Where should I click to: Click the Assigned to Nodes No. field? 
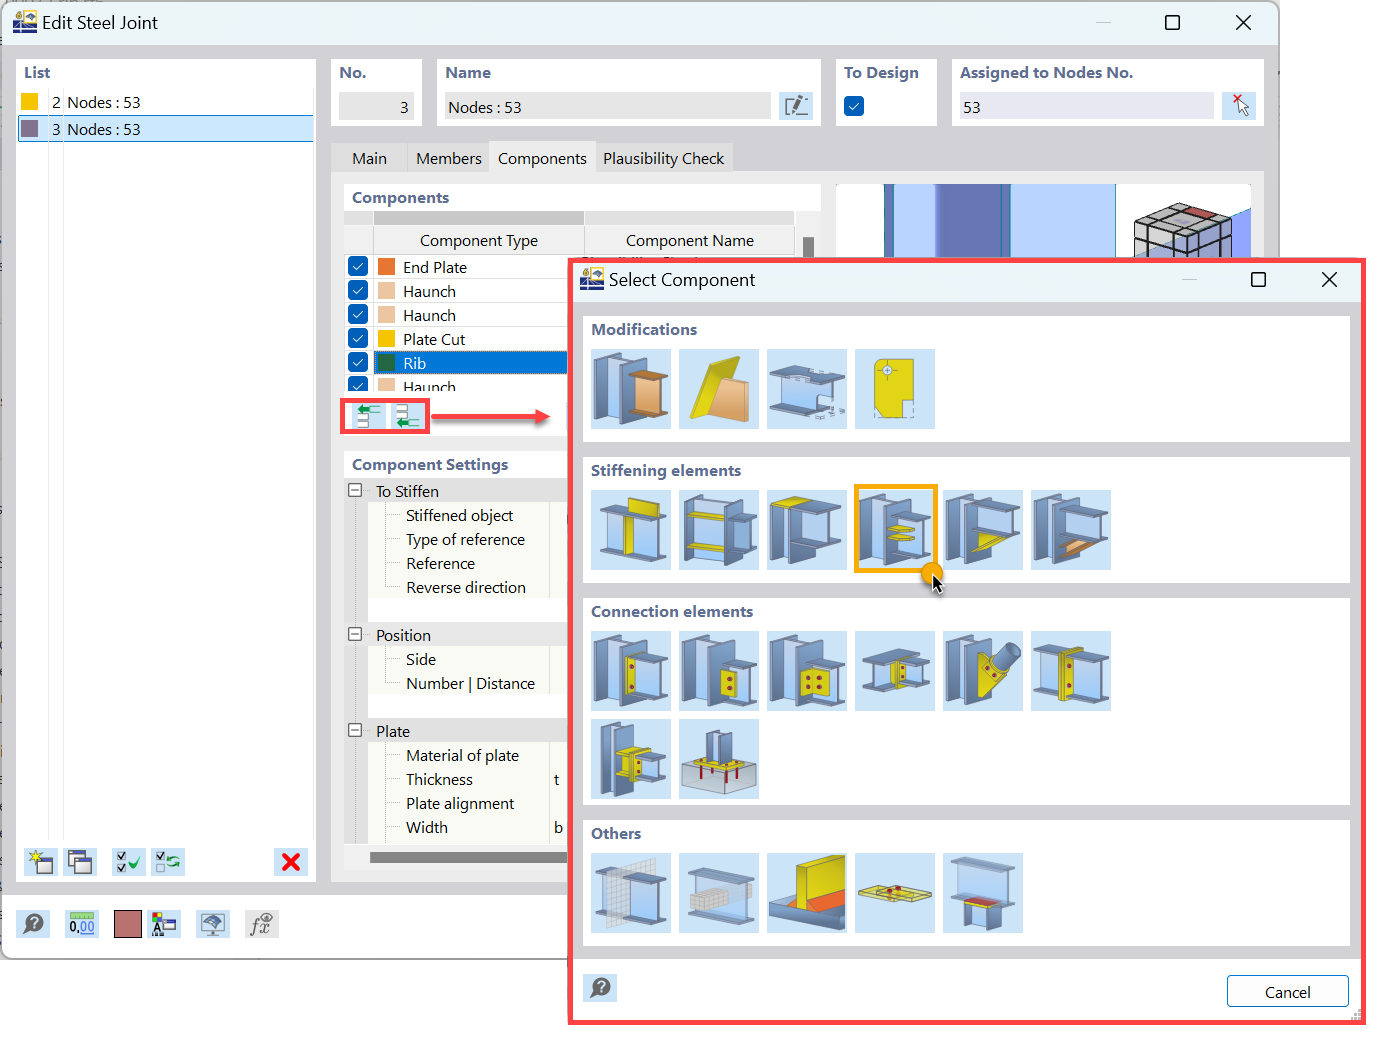coord(1087,107)
